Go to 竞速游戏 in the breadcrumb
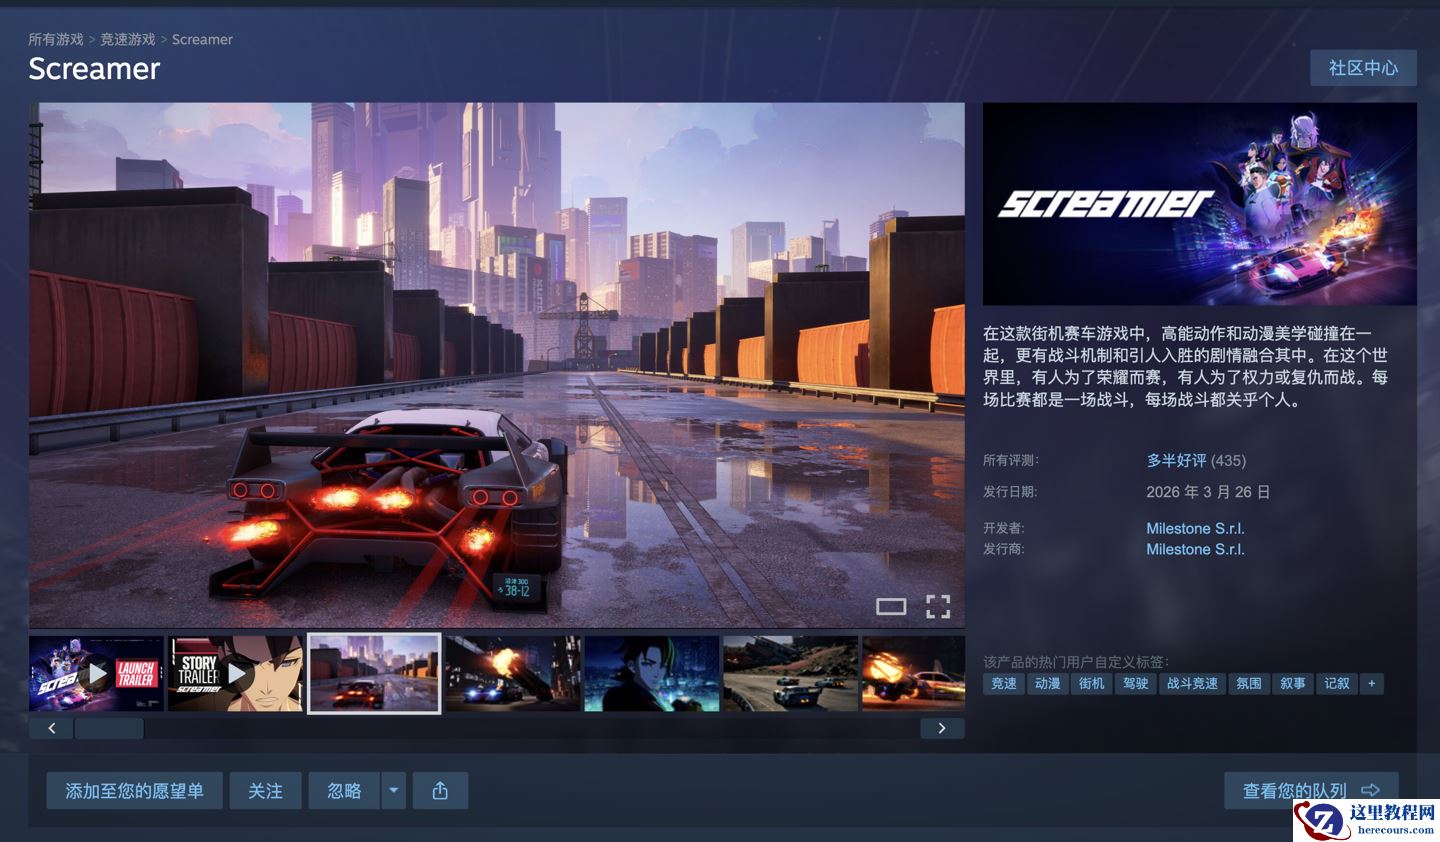1440x842 pixels. [128, 39]
